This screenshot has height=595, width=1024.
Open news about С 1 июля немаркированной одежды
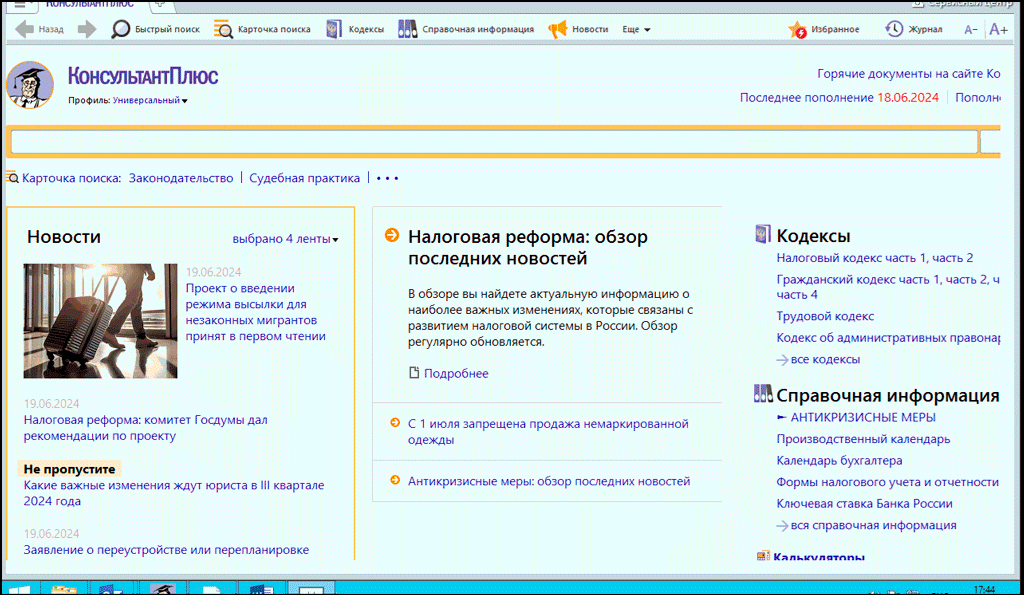click(x=548, y=432)
